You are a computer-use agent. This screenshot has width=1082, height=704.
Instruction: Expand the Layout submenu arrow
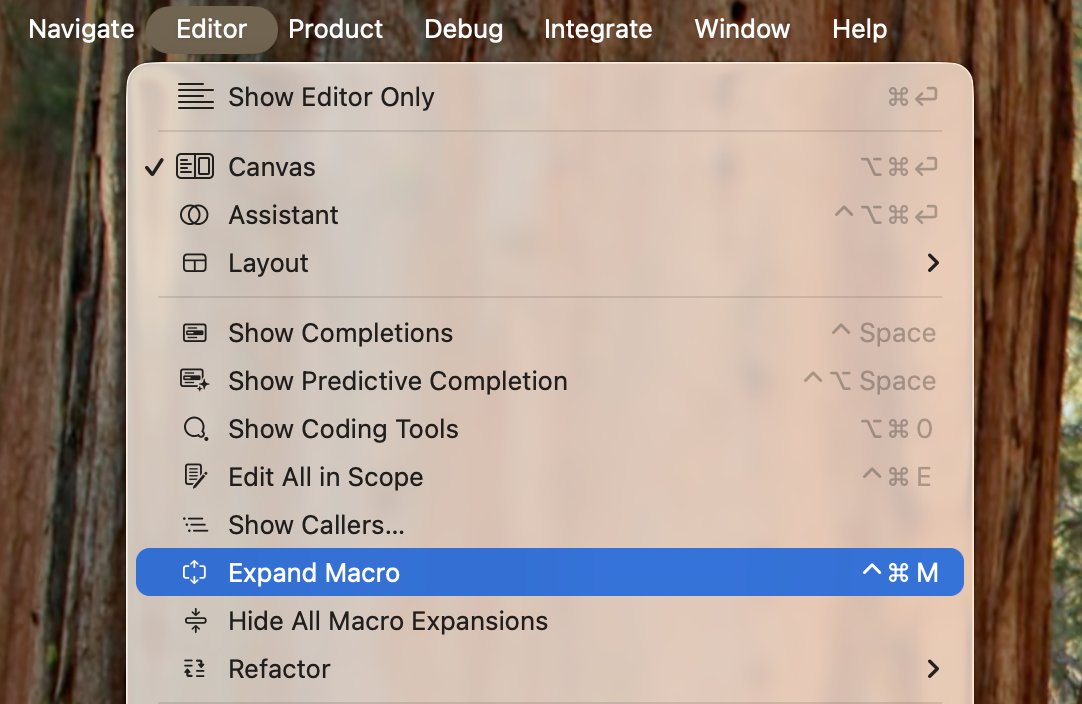click(x=933, y=263)
